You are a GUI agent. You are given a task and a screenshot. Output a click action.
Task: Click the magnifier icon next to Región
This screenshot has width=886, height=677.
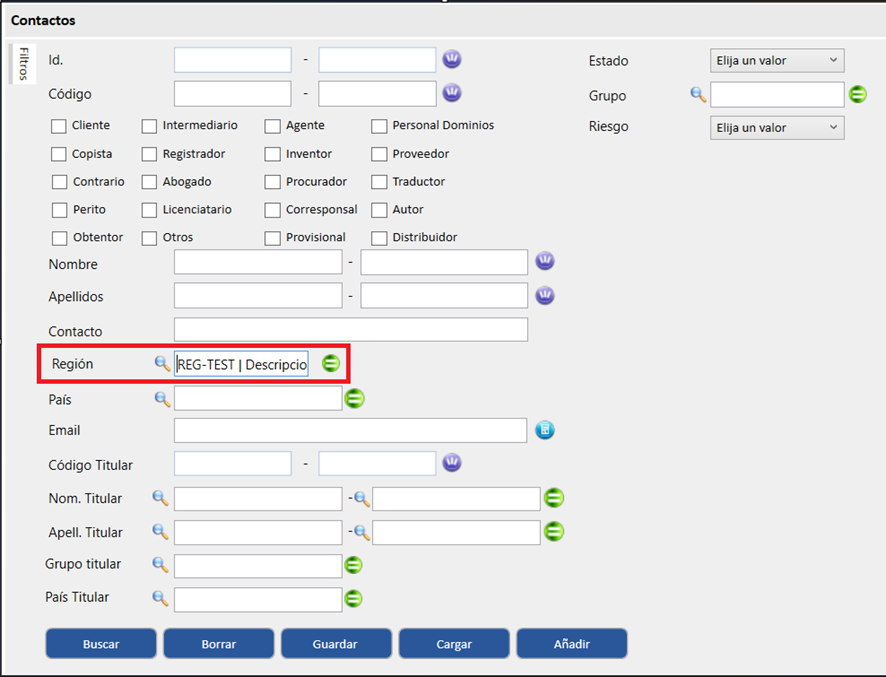tap(162, 364)
